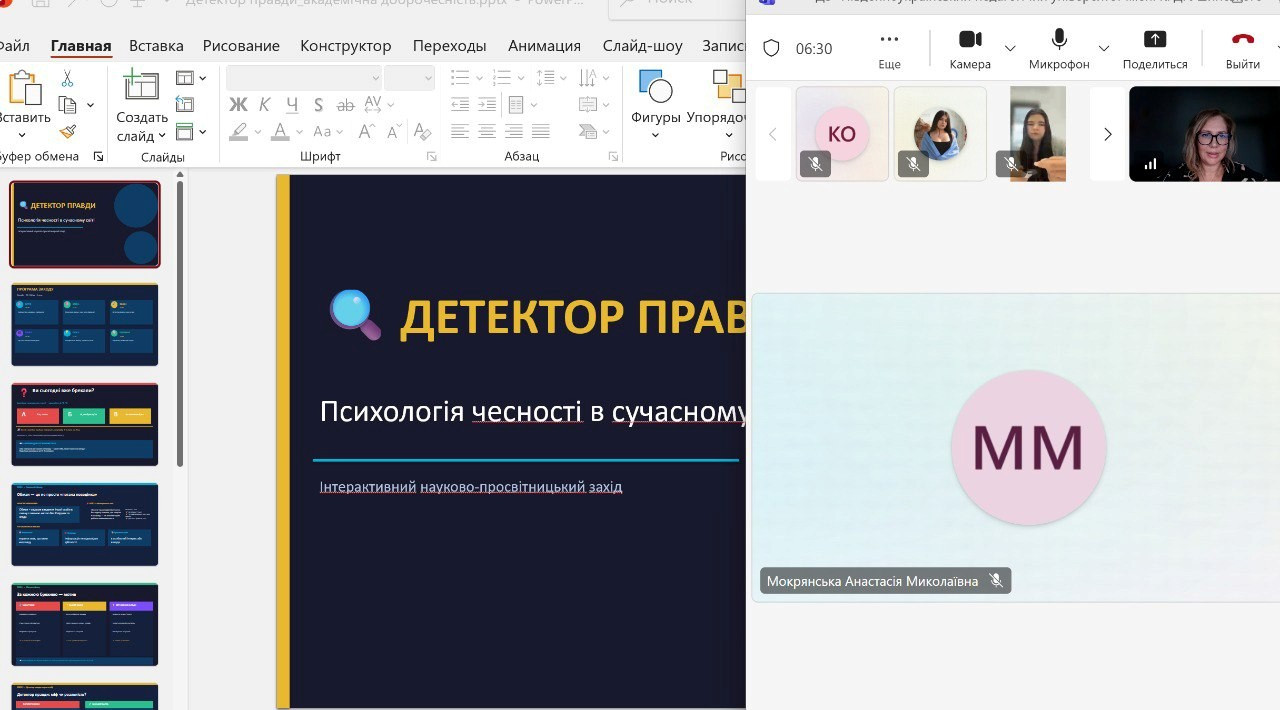Expand the dropdown arrow next to Microphone
Viewport: 1280px width, 710px height.
[x=1104, y=48]
